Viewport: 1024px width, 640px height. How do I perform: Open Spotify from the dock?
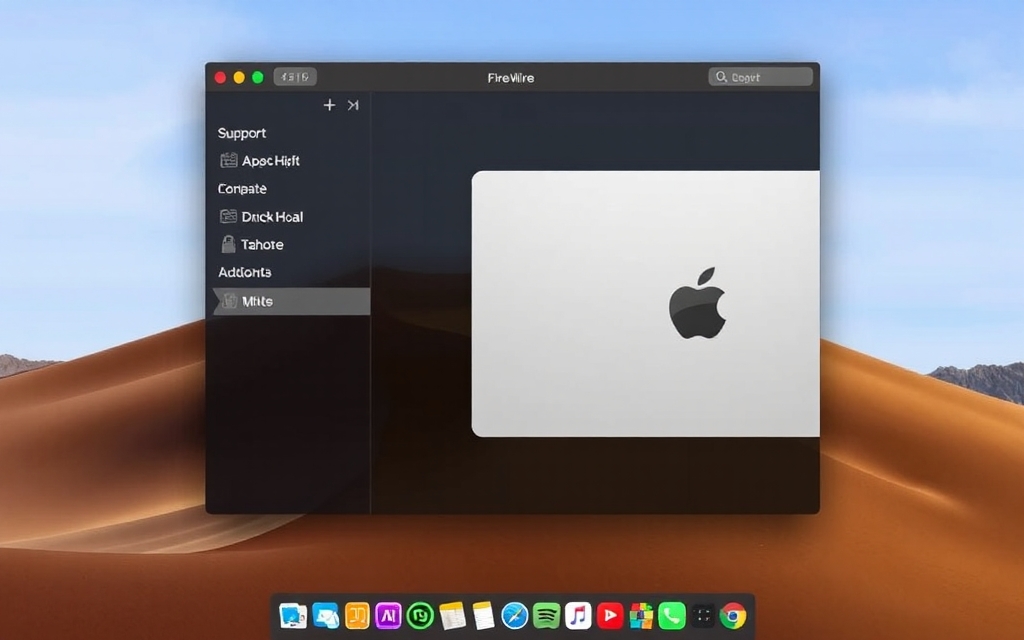click(547, 616)
